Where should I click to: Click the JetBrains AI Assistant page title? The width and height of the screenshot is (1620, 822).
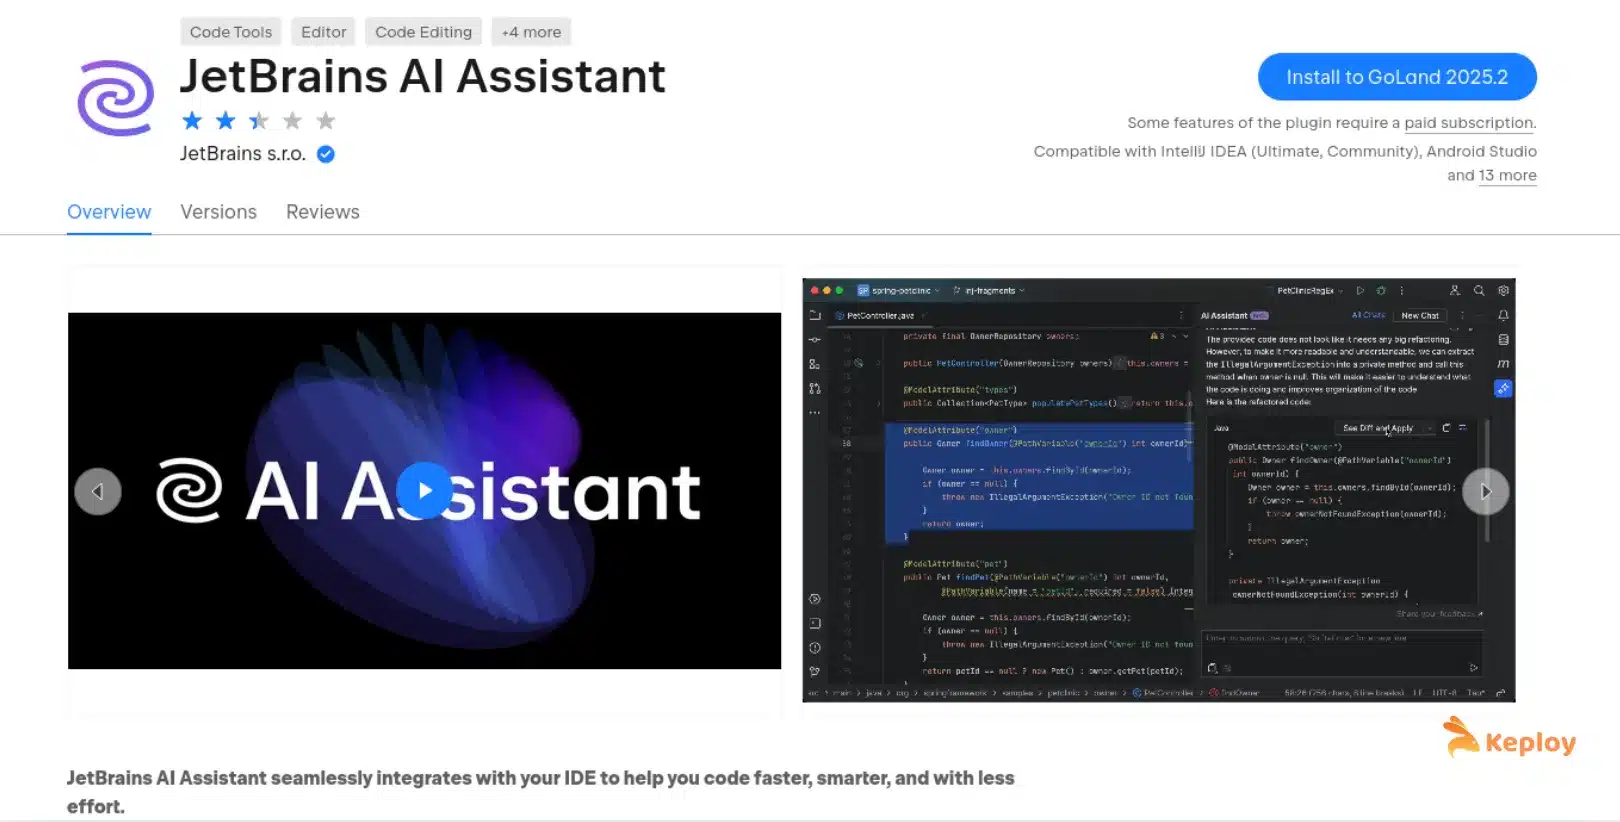(x=423, y=77)
